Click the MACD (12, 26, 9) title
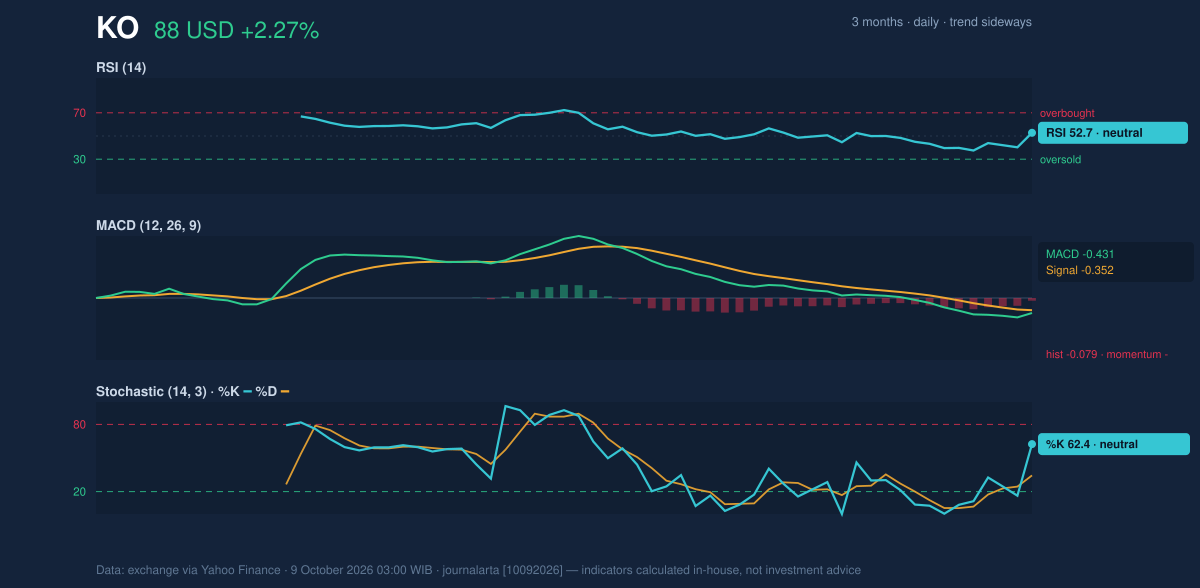Viewport: 1200px width, 588px height. 148,226
